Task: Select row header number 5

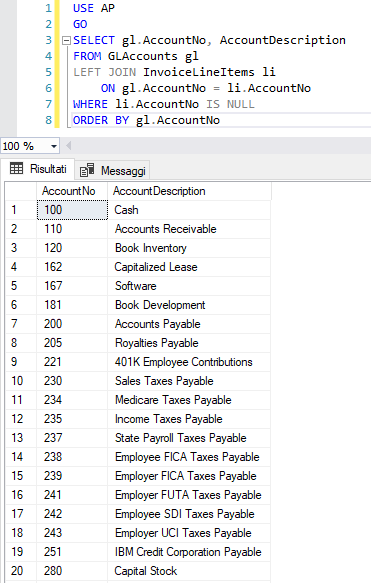Action: tap(21, 286)
